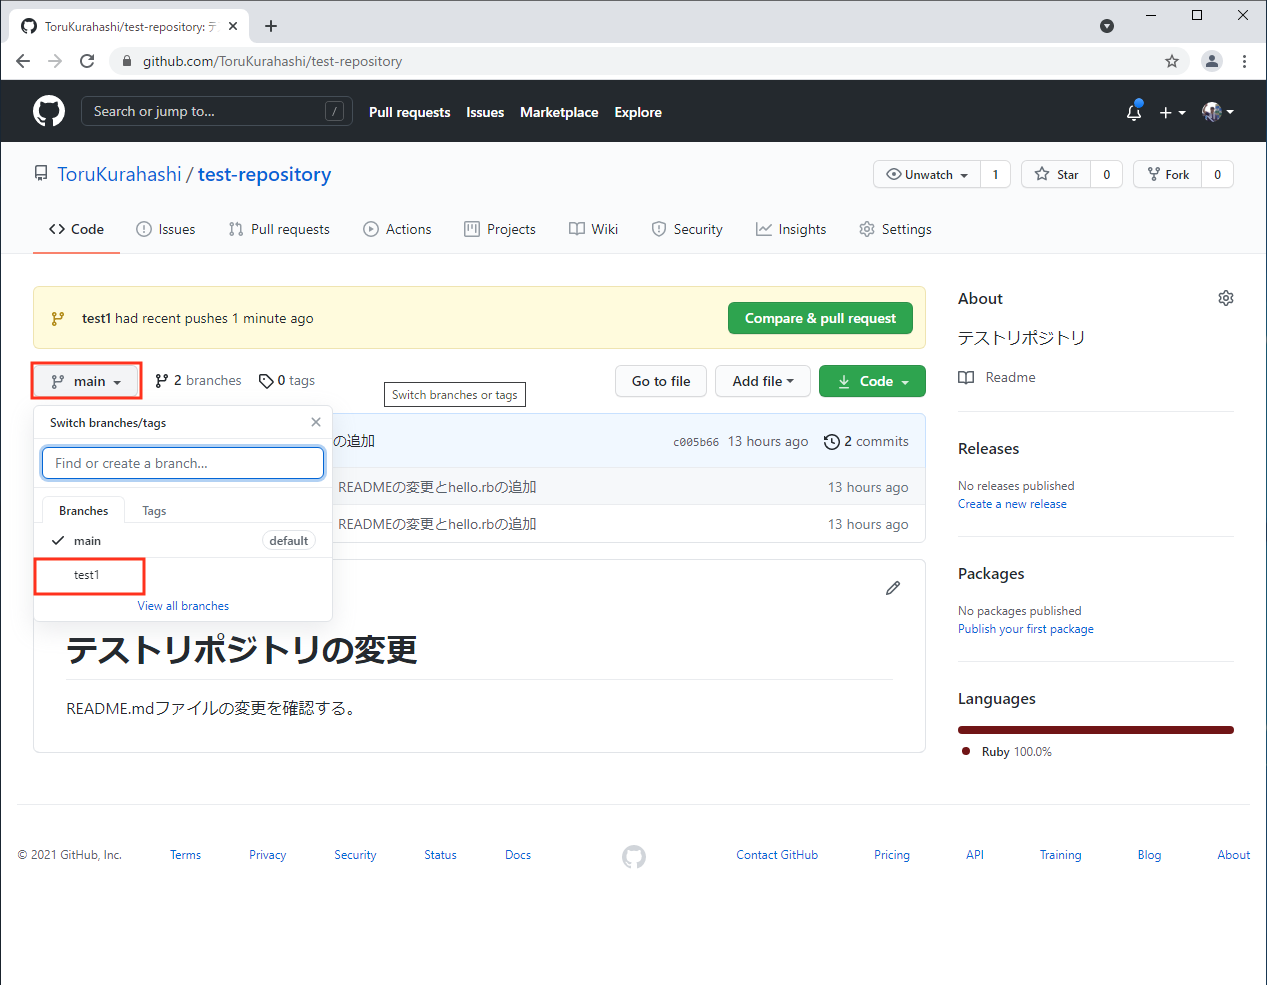1267x985 pixels.
Task: Fork the repository
Action: [x=1167, y=174]
